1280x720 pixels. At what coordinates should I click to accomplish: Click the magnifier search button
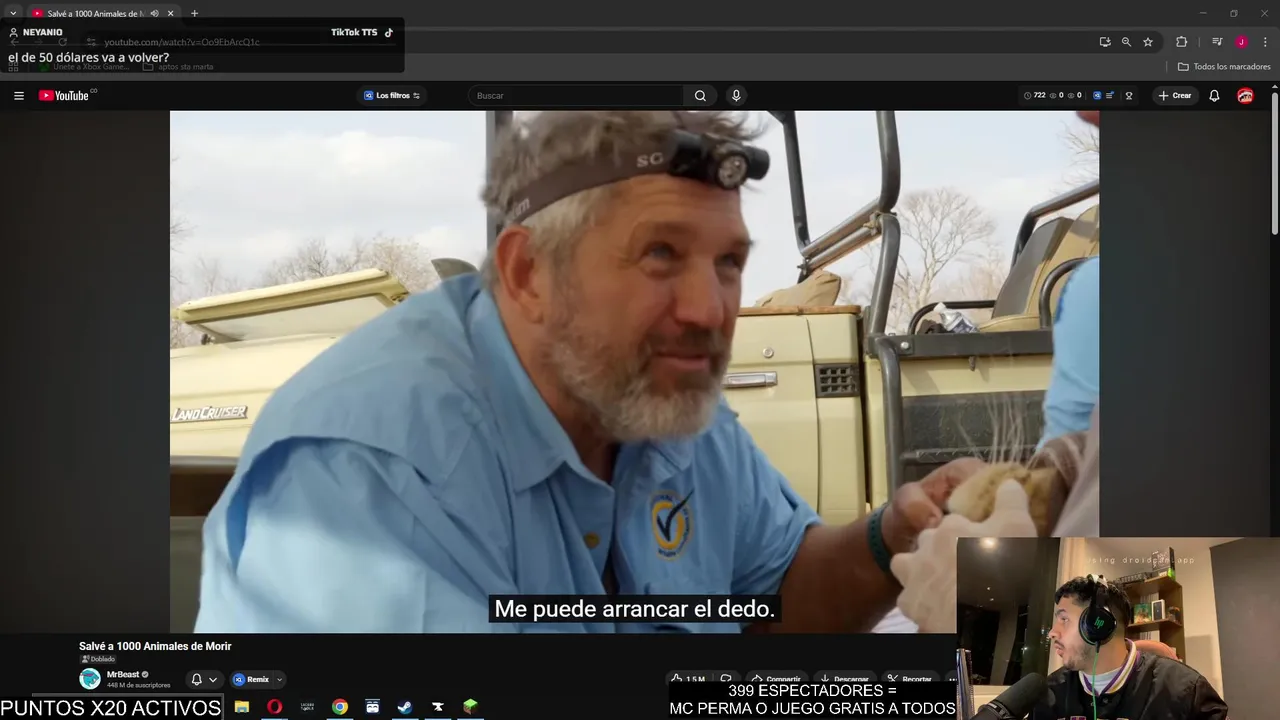(700, 96)
